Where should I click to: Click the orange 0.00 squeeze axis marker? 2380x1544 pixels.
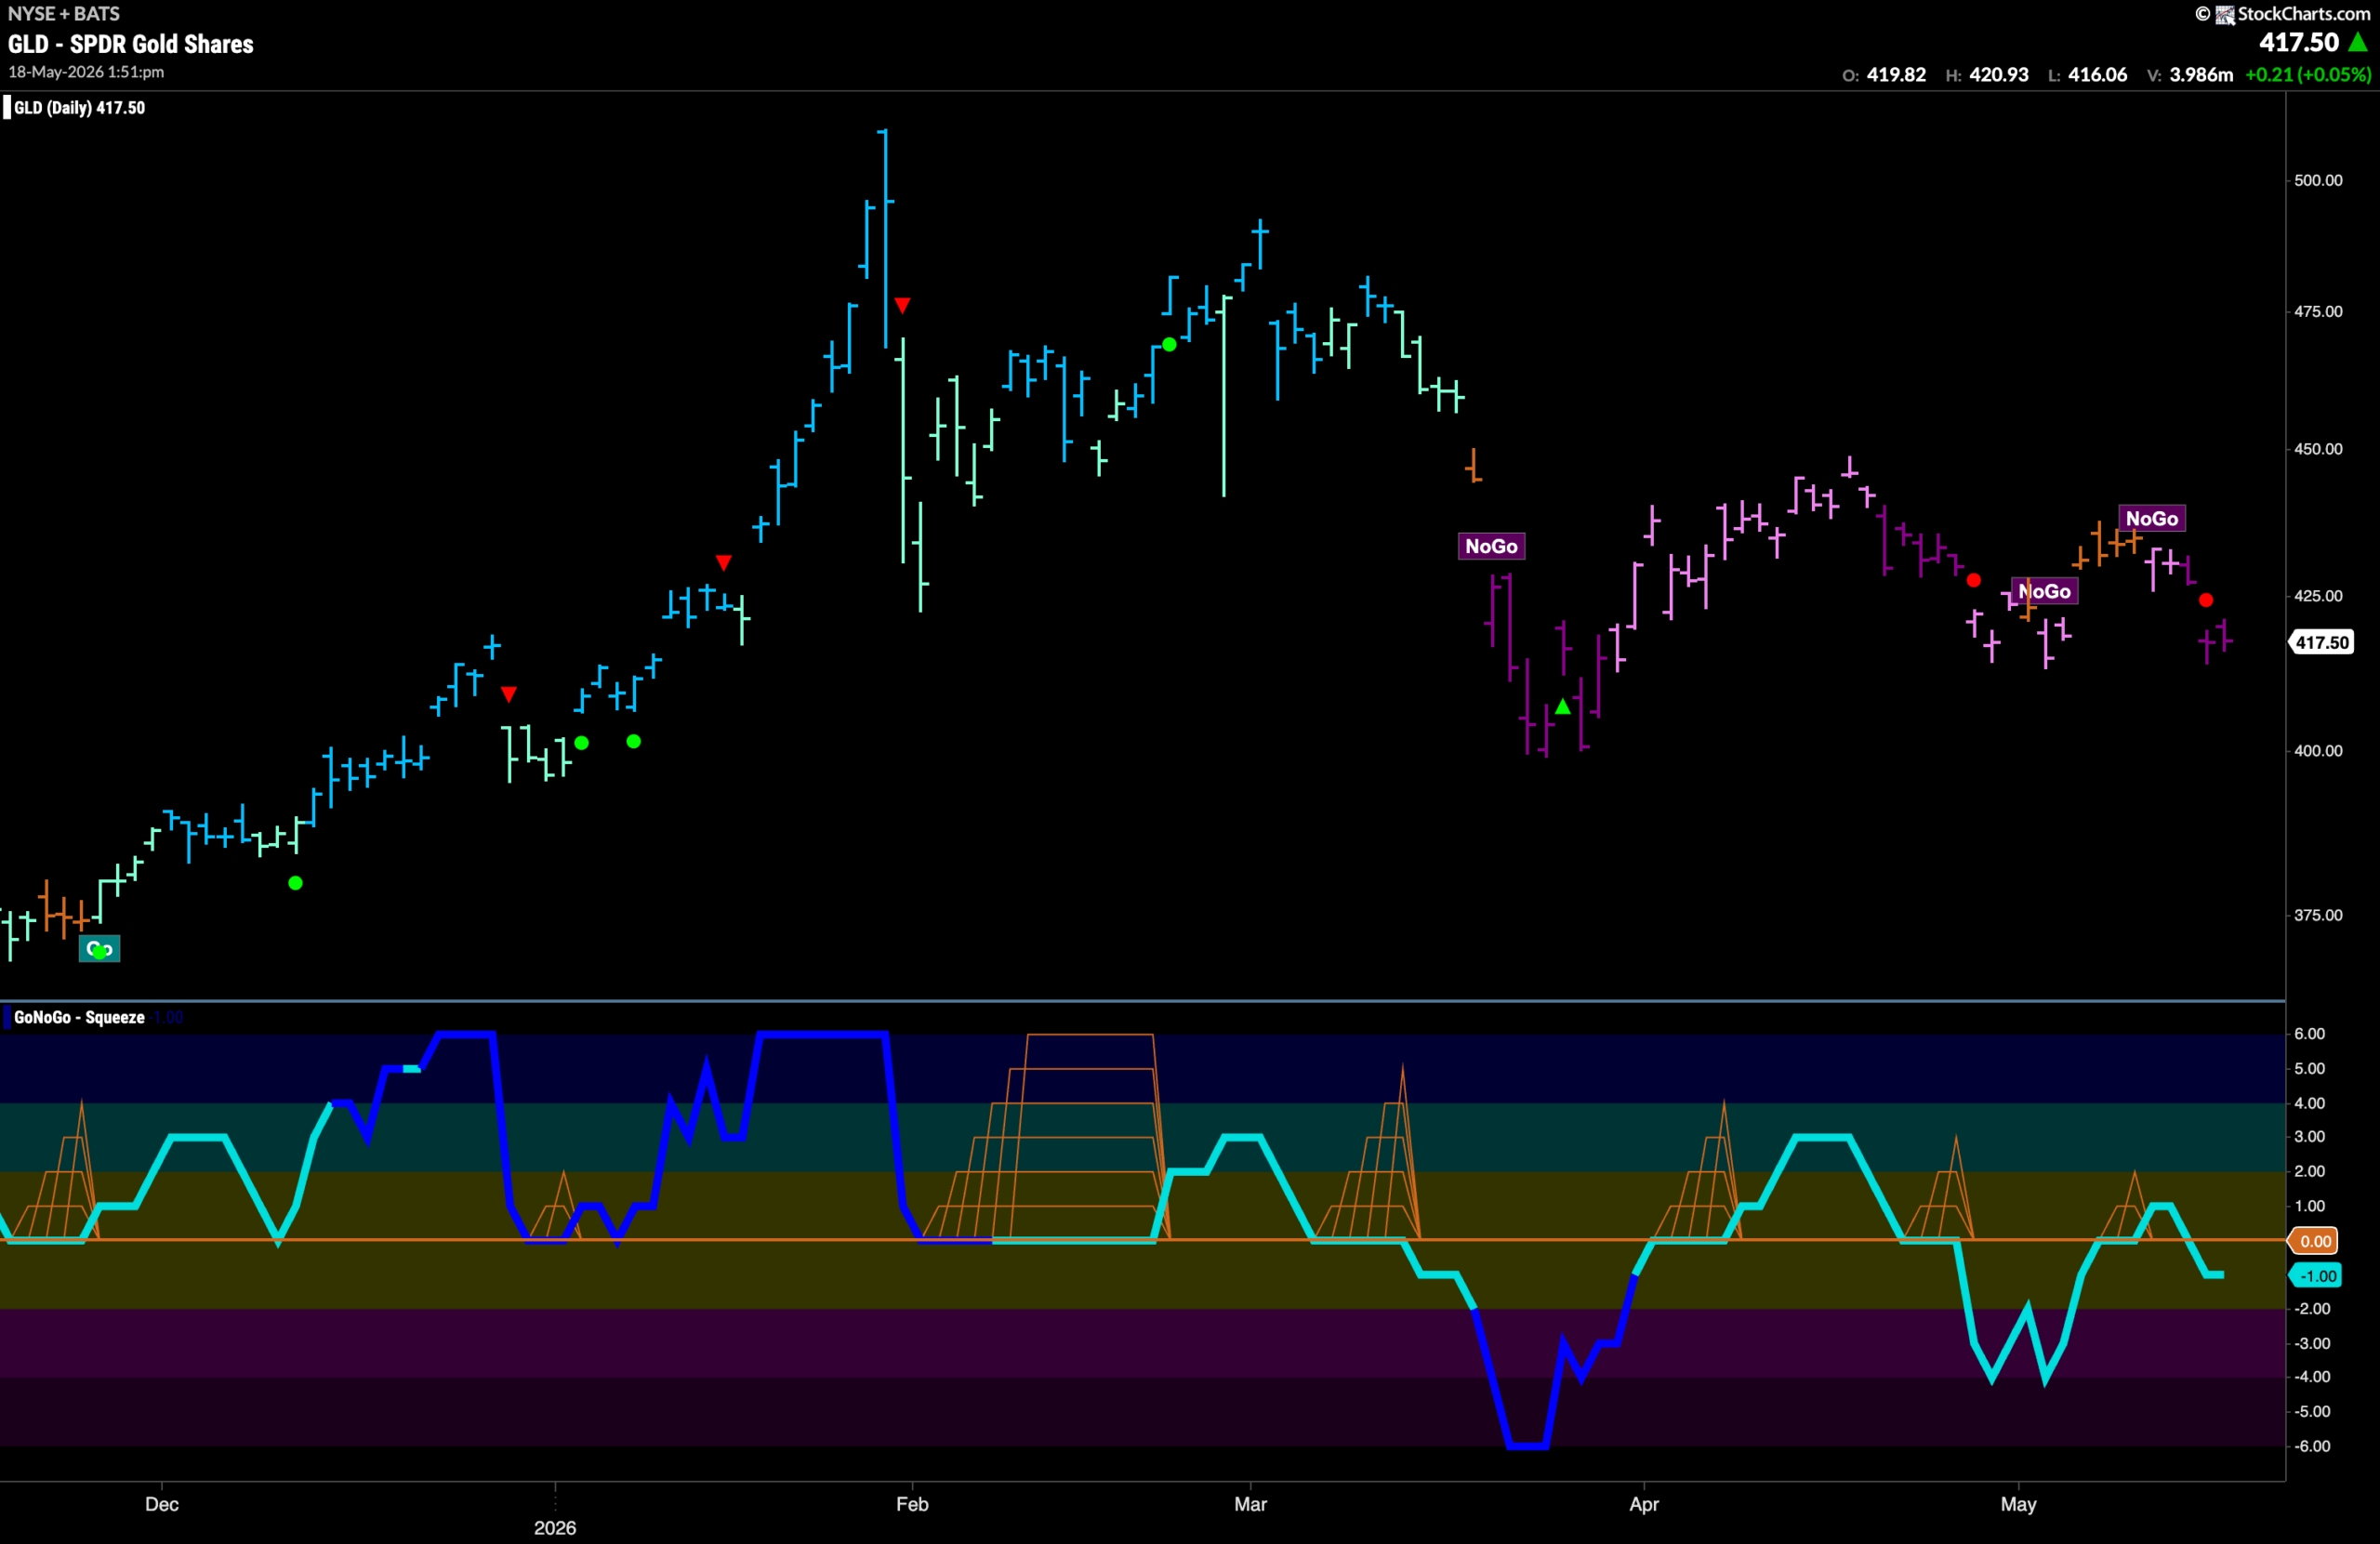point(2314,1241)
